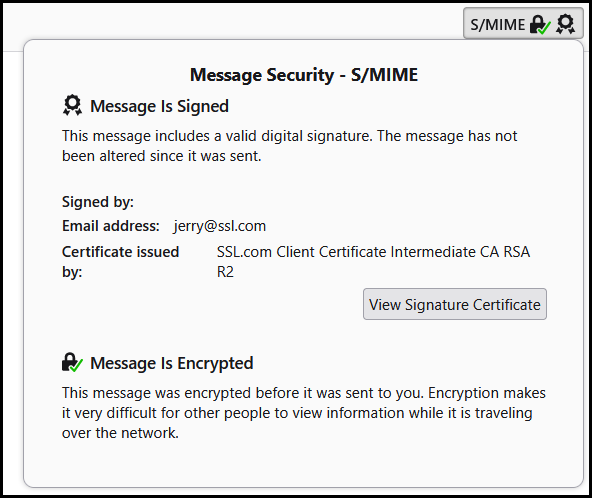Click the Signed by label

click(98, 202)
